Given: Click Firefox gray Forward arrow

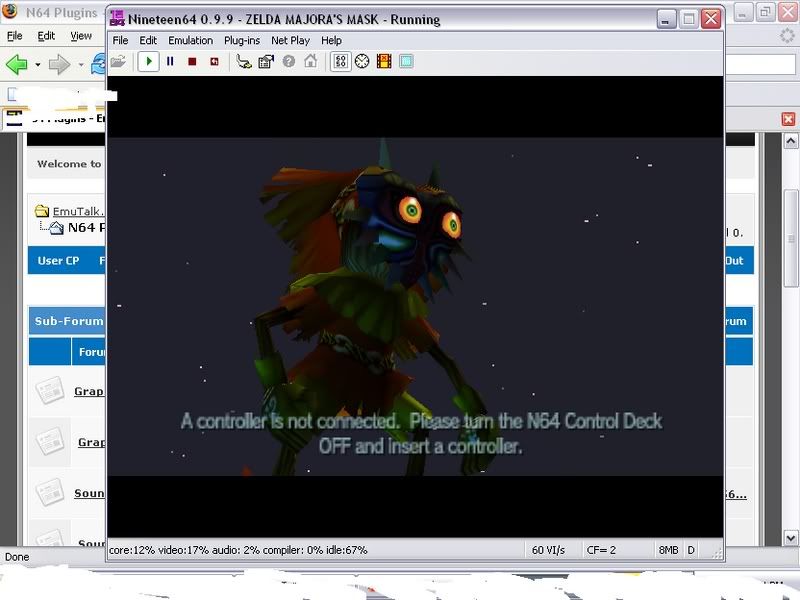Looking at the screenshot, I should point(59,64).
